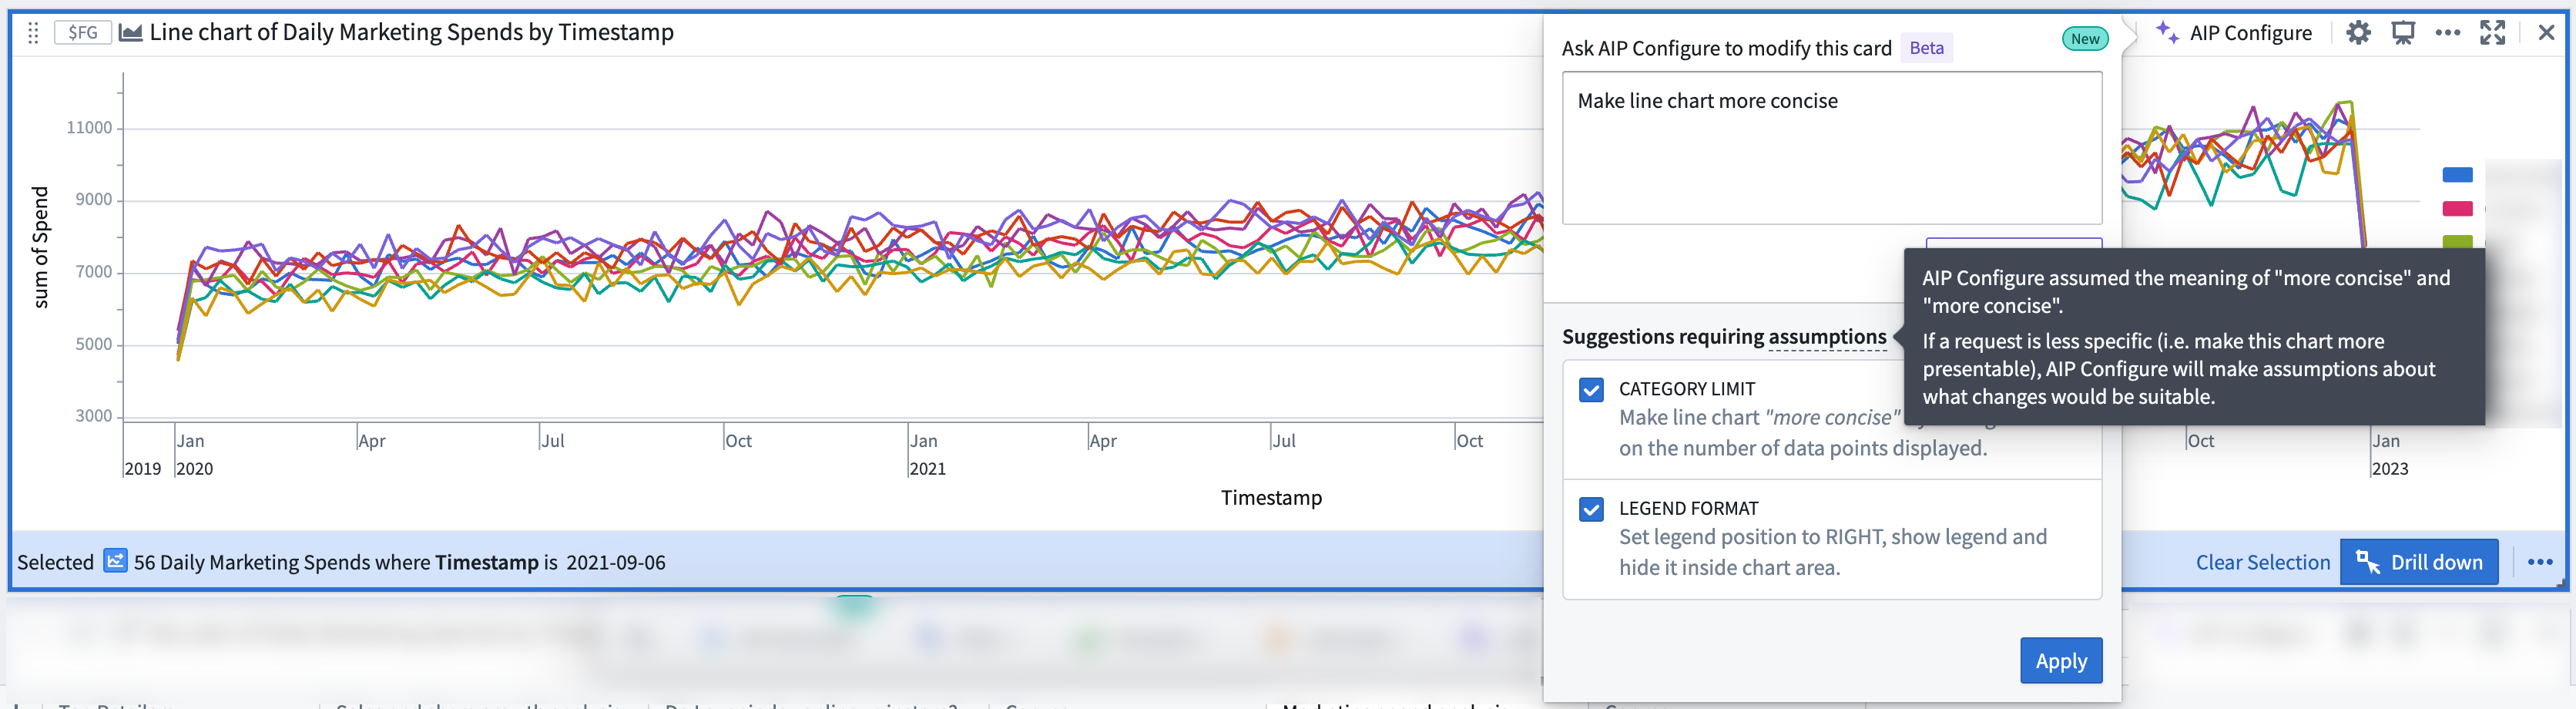Click the green legend color swatch

point(2457,241)
